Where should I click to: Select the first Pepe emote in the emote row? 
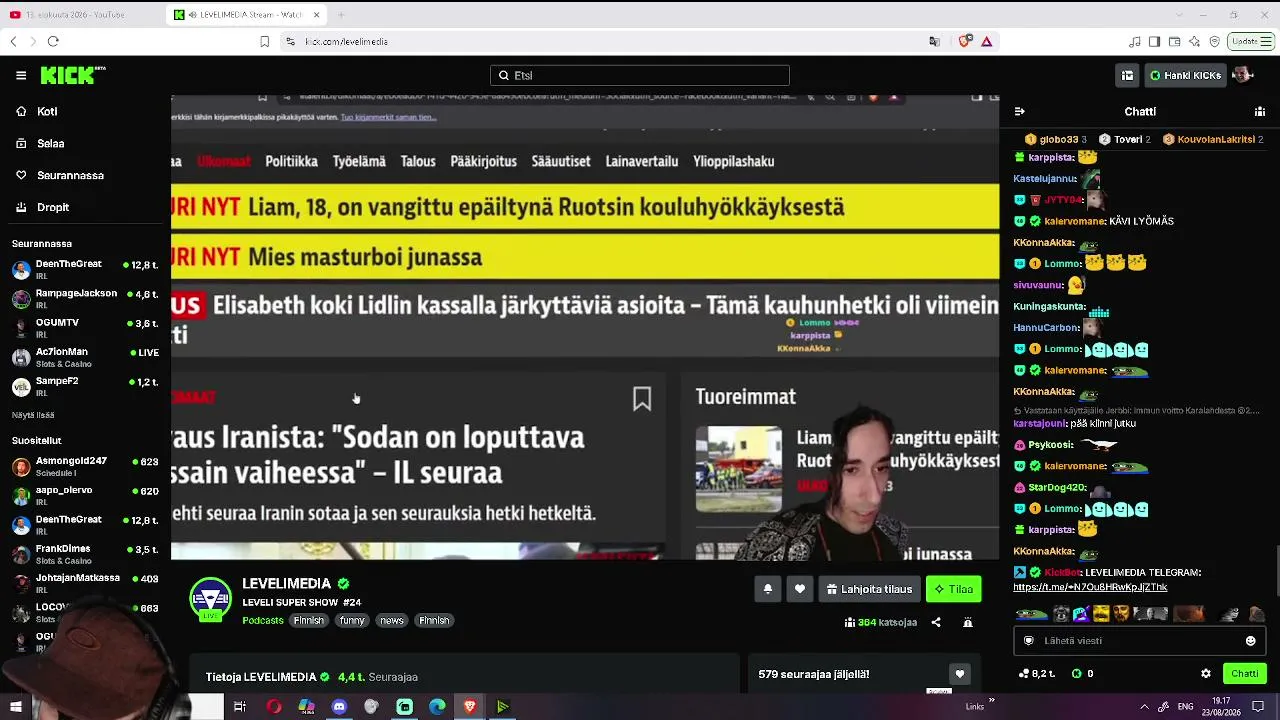click(x=1030, y=614)
